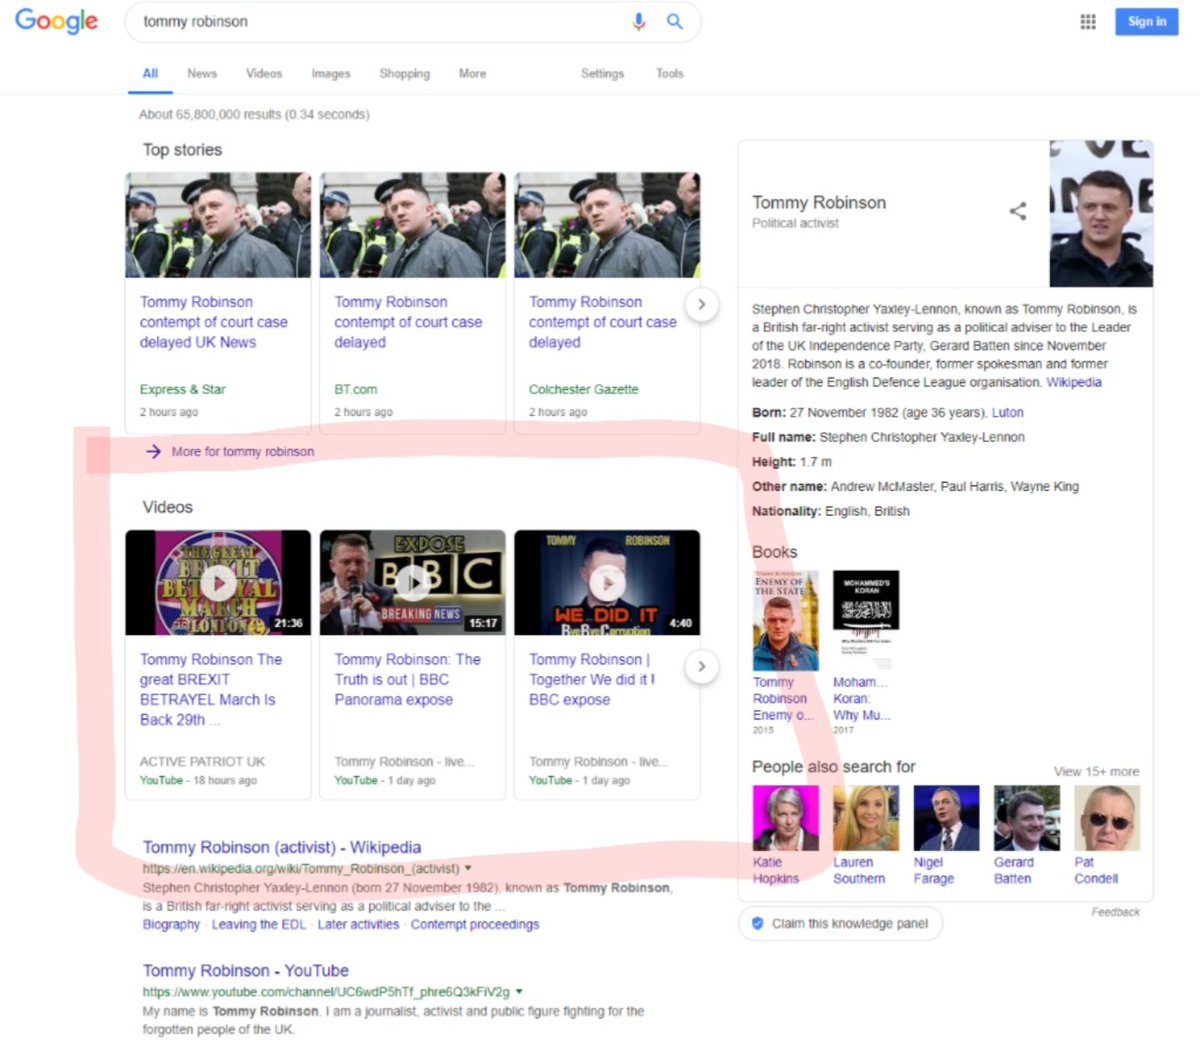
Task: Select Nigel Farage thumbnail
Action: pos(946,818)
